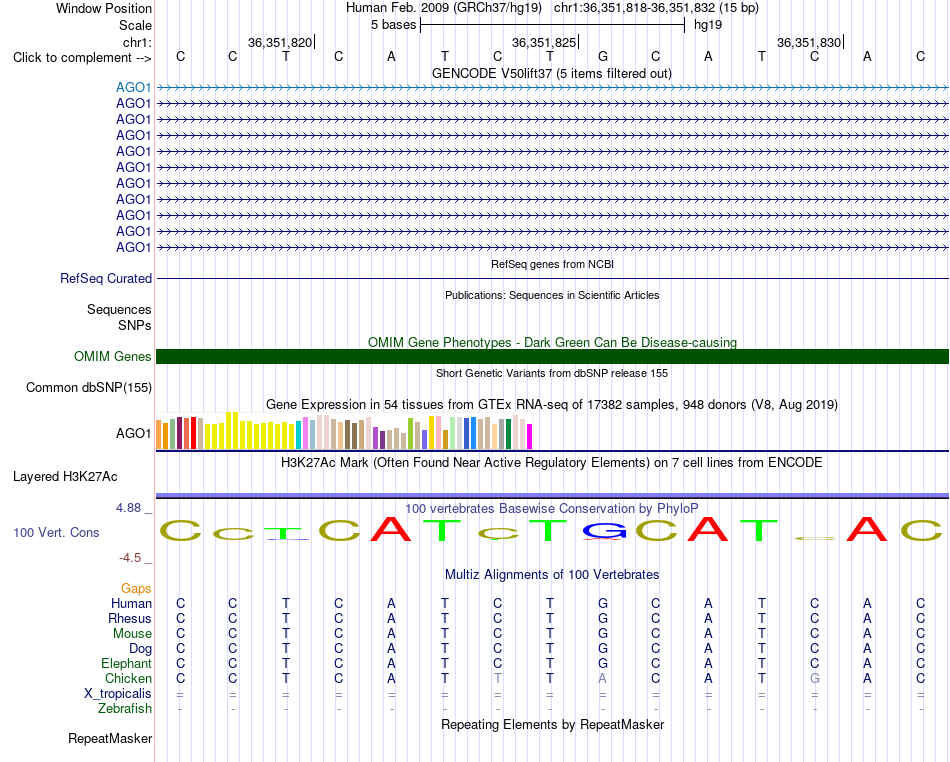Select the Elephant species label

click(x=126, y=664)
